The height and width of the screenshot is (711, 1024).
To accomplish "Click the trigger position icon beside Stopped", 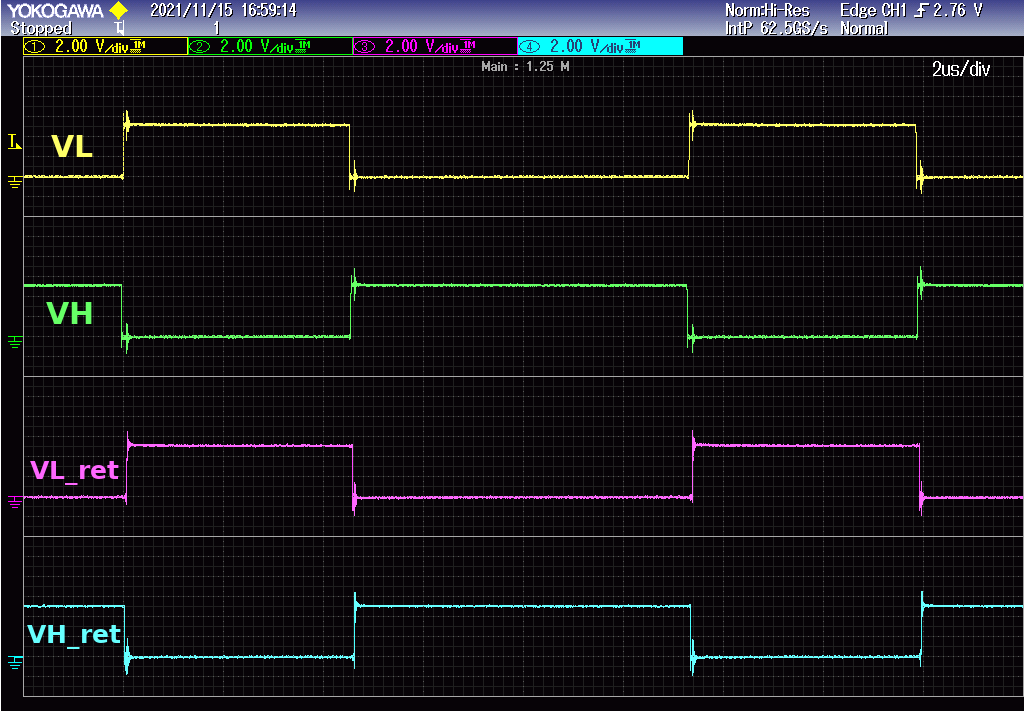I will [x=120, y=28].
